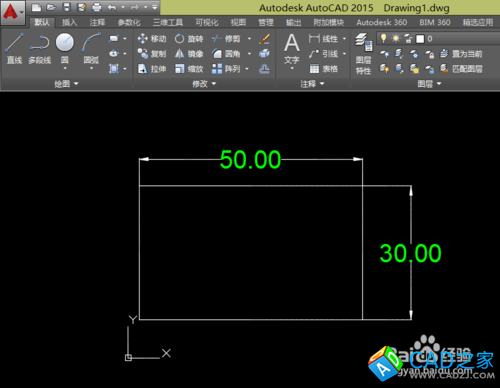Toggle layer 0 freeze sun icon
500x388 pixels.
click(x=396, y=39)
